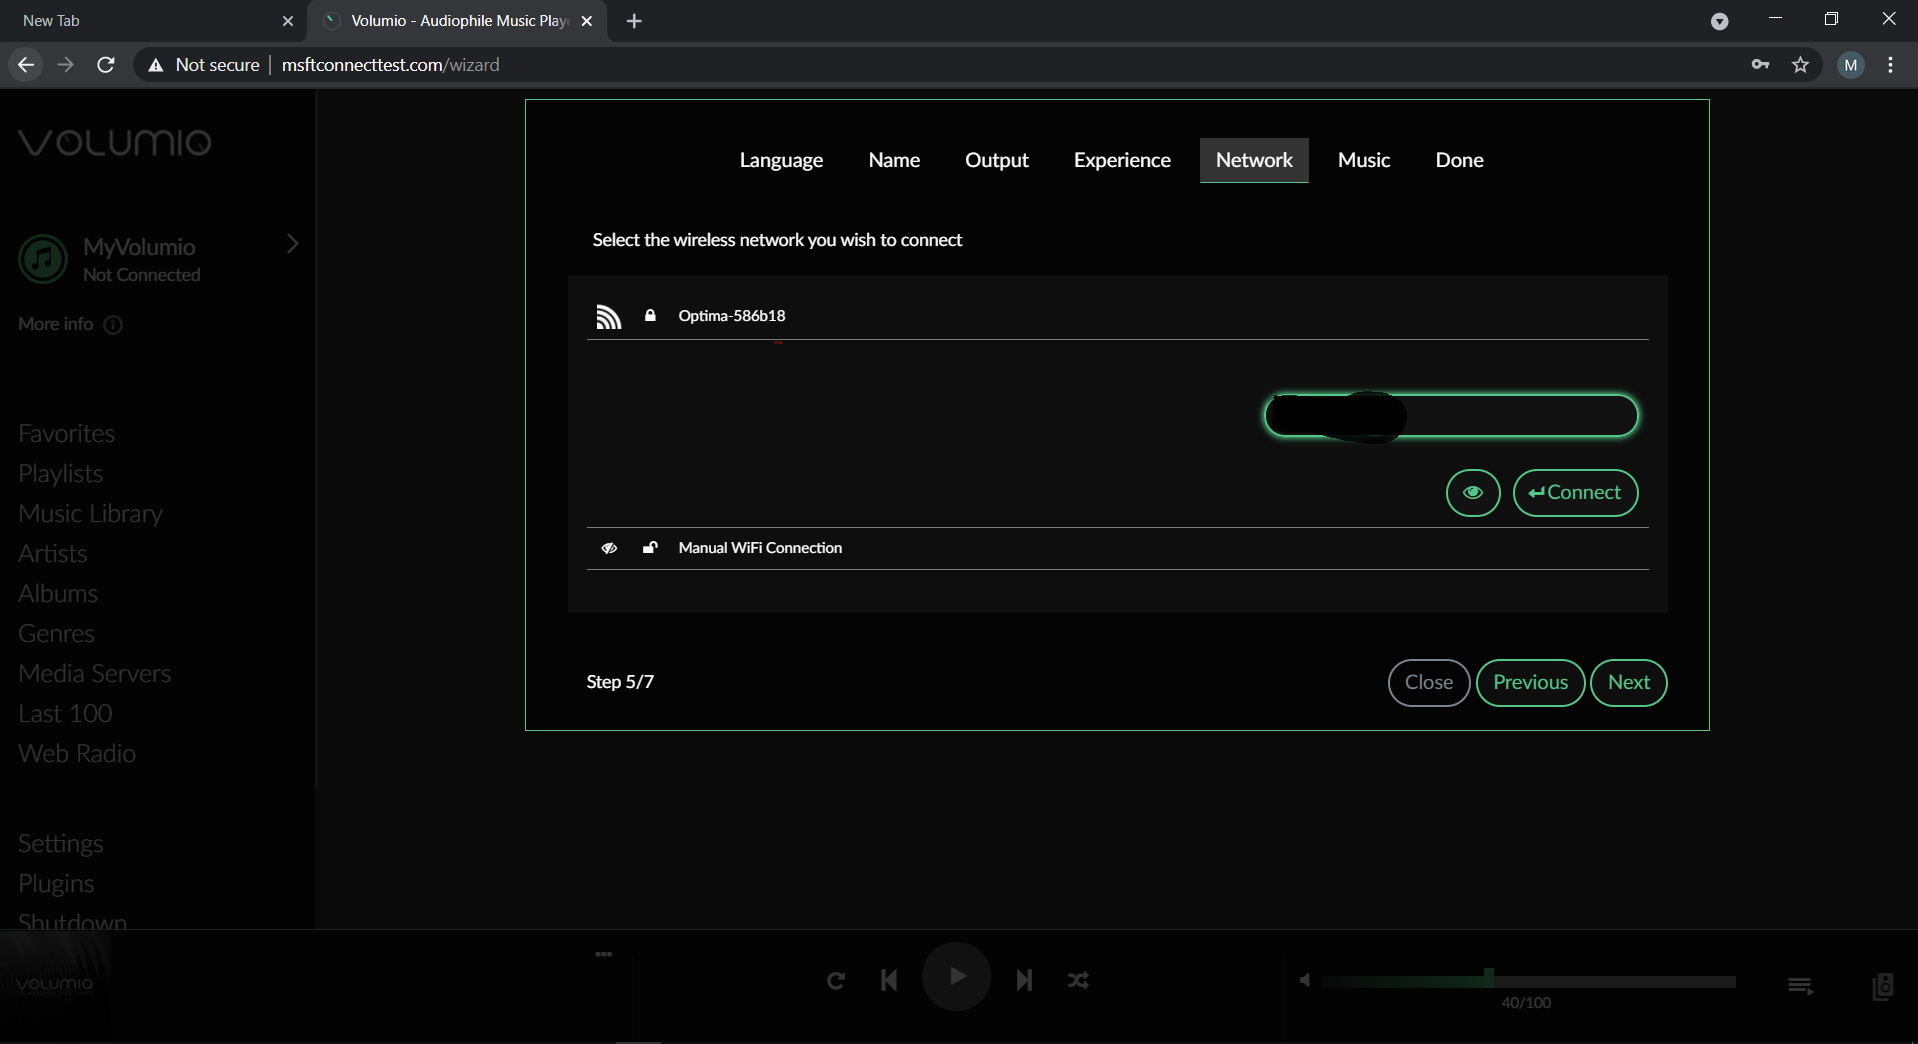Screen dimensions: 1918x1044
Task: Click the Volumio logo in sidebar
Action: 115,143
